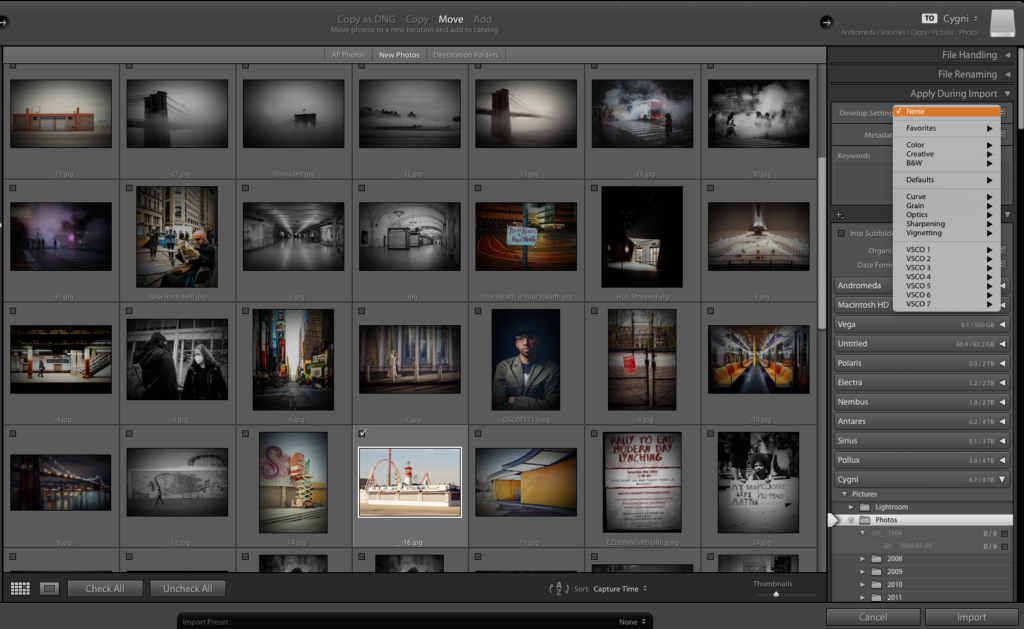The width and height of the screenshot is (1024, 629).
Task: Switch to the New Photos tab
Action: pyautogui.click(x=399, y=55)
